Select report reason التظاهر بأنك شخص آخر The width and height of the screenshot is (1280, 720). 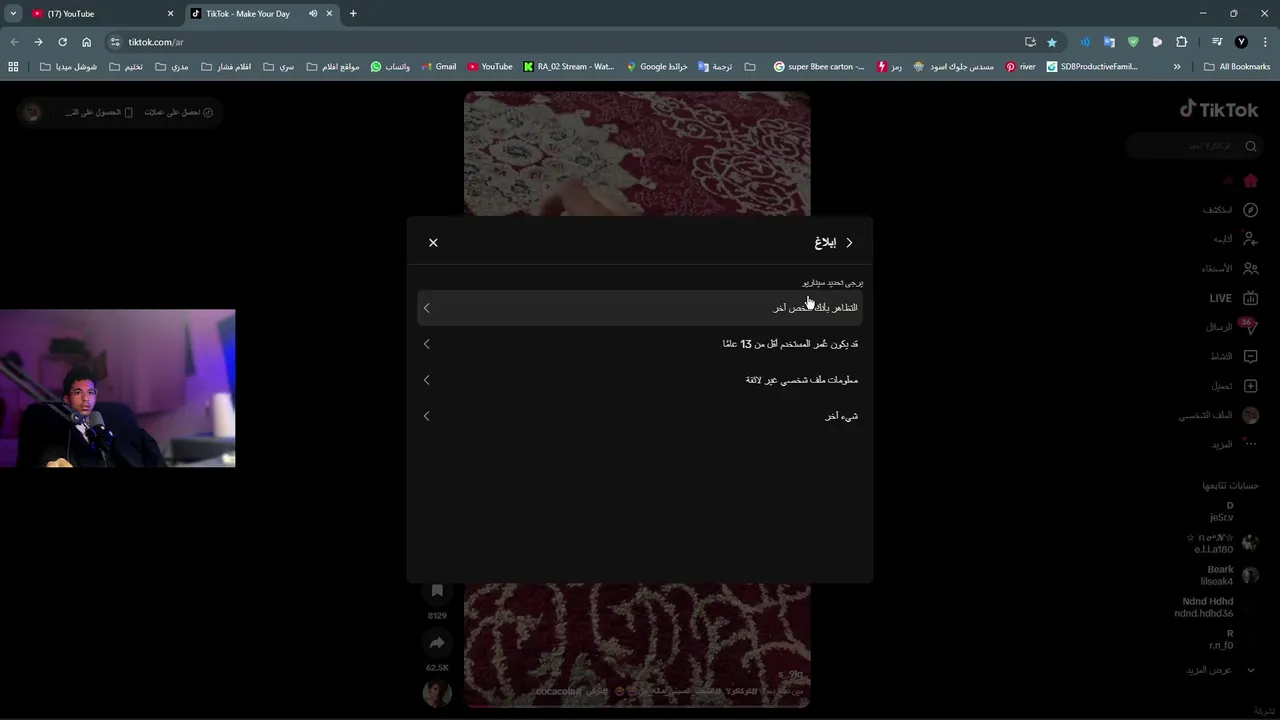pos(640,308)
